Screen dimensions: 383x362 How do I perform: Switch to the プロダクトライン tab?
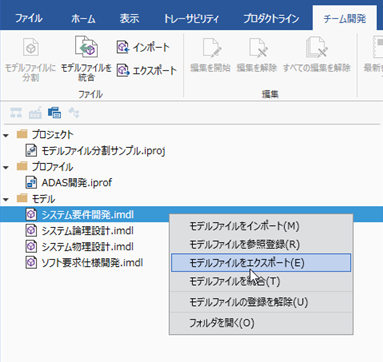tap(271, 18)
